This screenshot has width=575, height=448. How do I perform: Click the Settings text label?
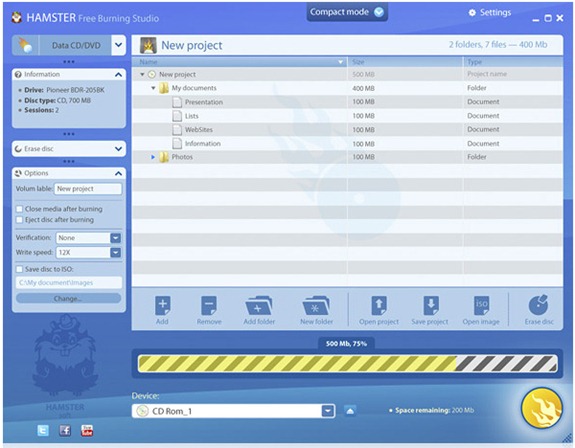(495, 13)
